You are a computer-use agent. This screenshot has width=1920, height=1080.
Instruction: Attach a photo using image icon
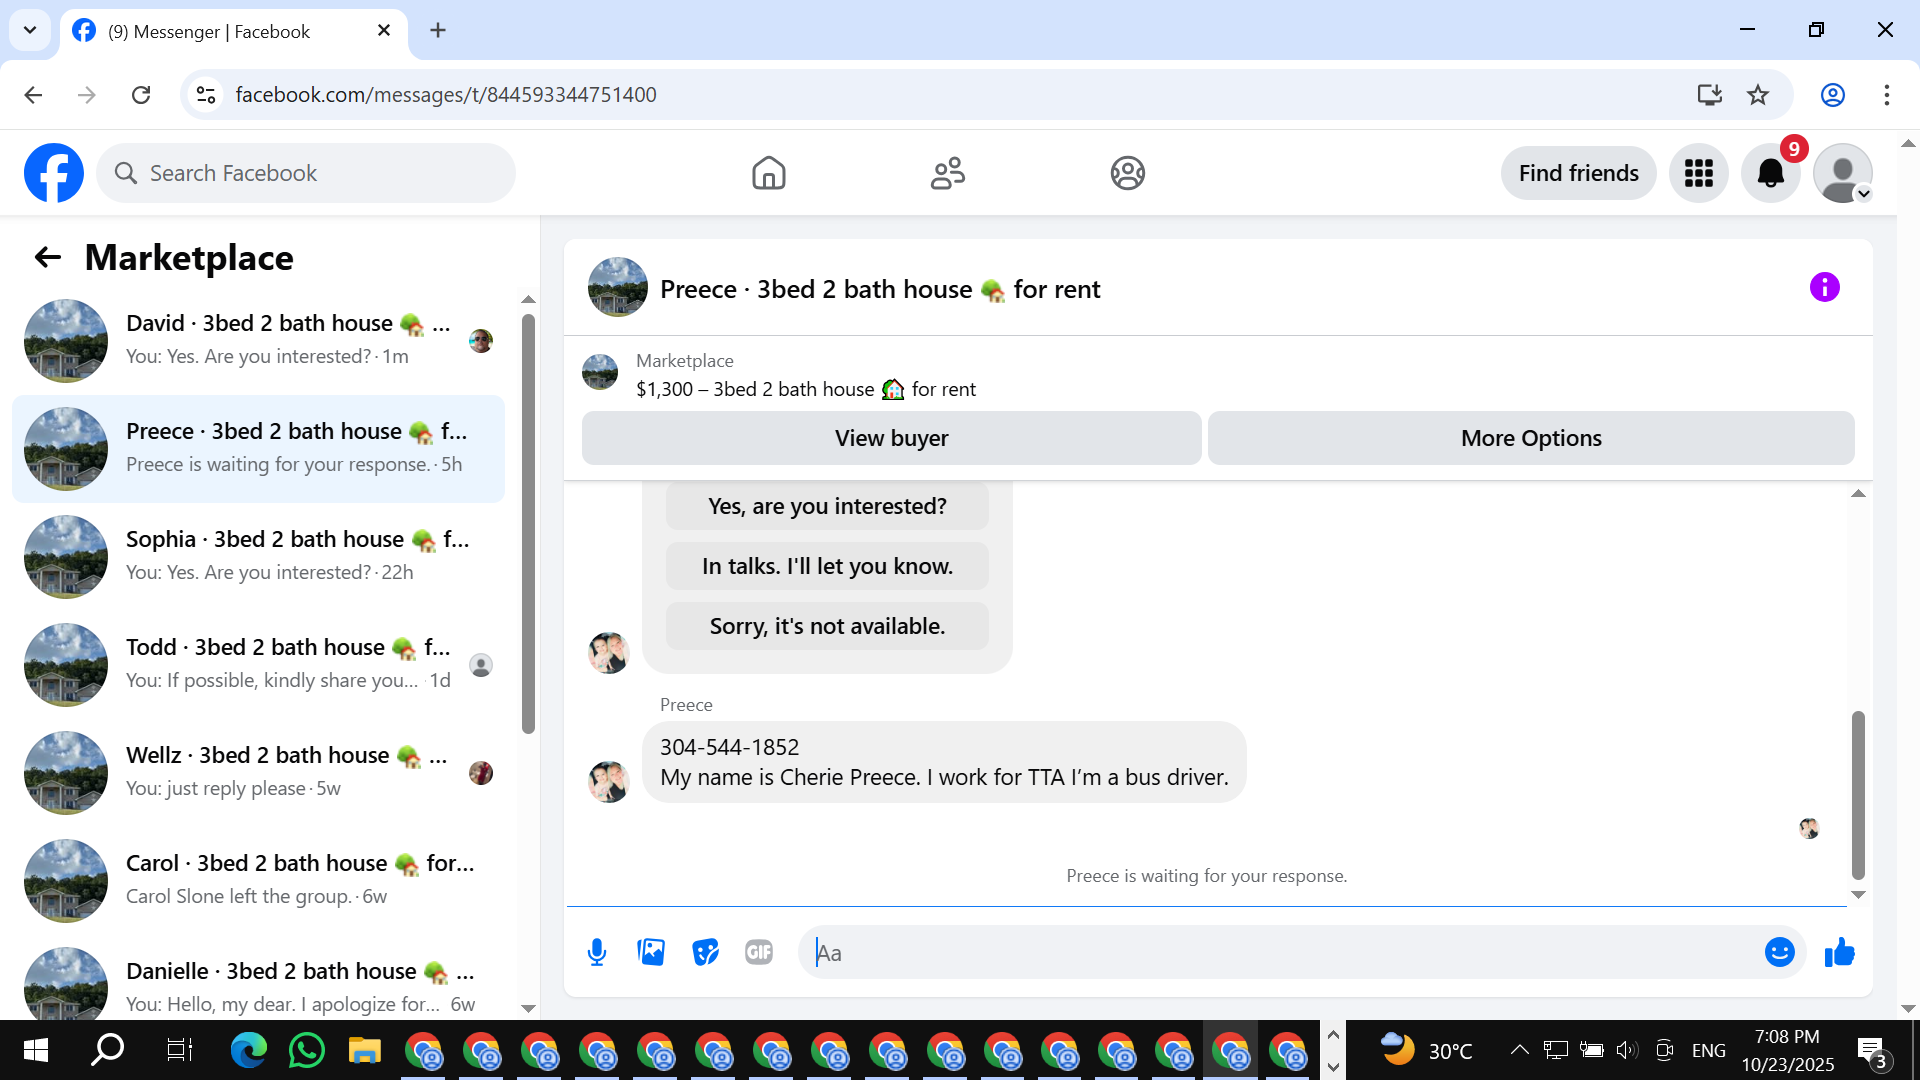click(651, 952)
